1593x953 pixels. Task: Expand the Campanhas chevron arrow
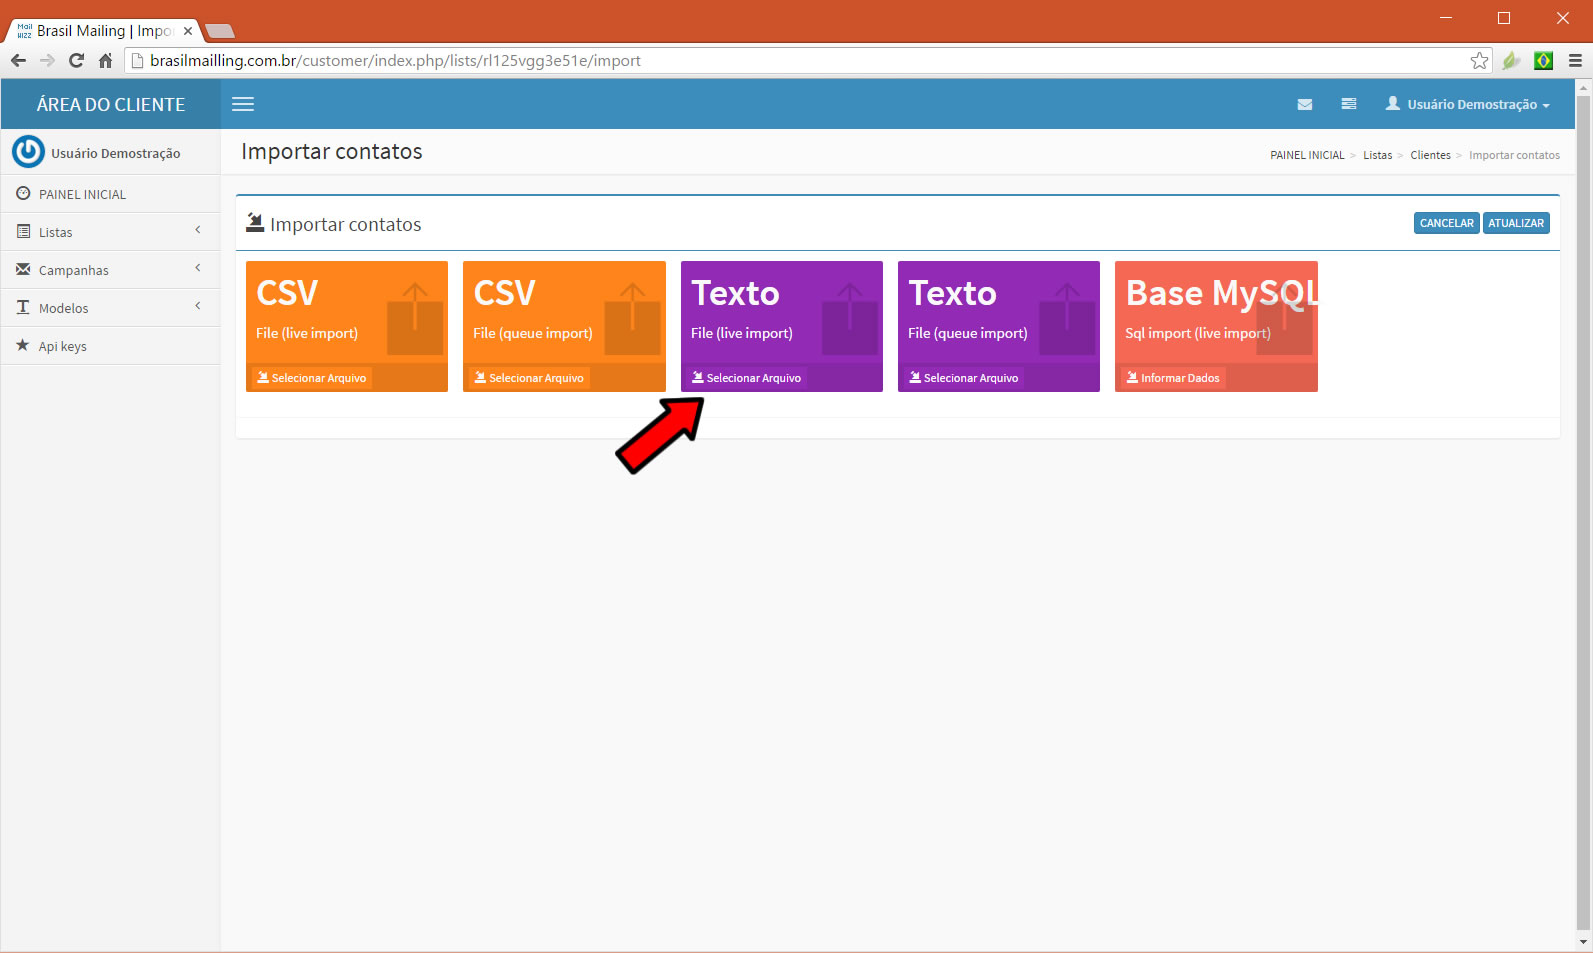(198, 268)
